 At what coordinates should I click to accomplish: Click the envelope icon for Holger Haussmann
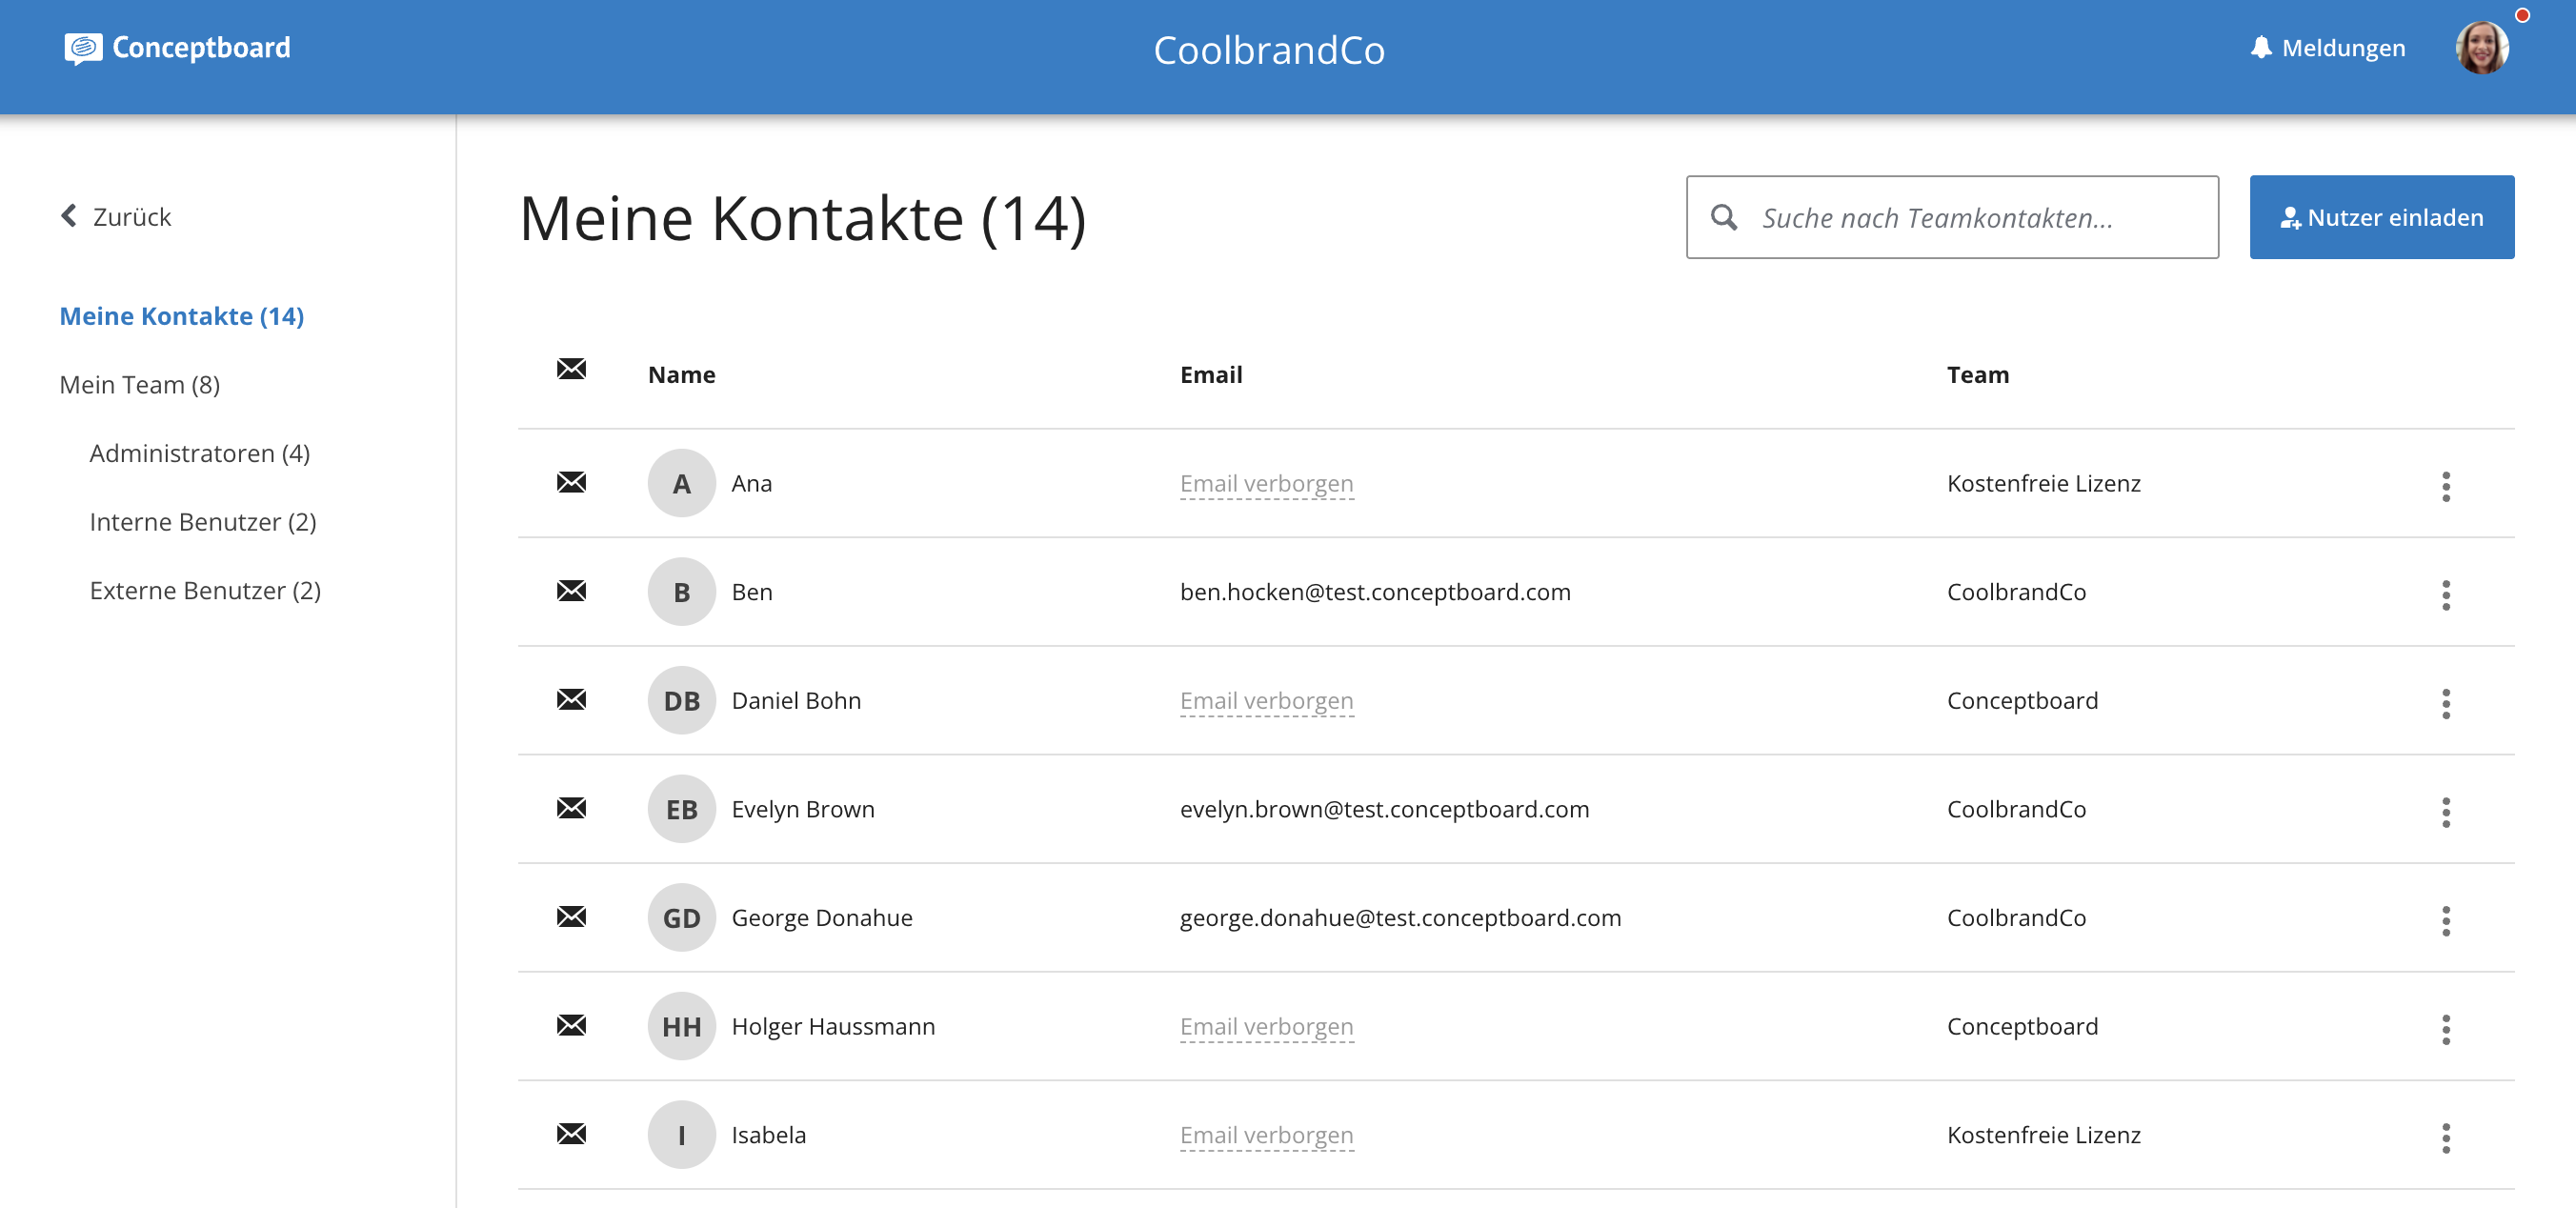[x=571, y=1025]
